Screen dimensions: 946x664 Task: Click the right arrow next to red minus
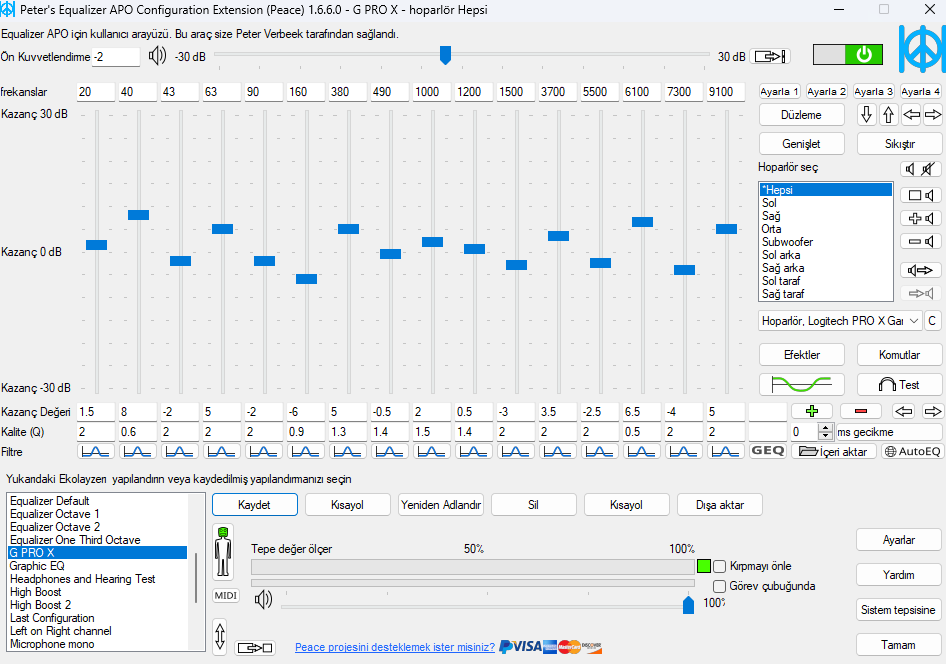pyautogui.click(x=933, y=411)
